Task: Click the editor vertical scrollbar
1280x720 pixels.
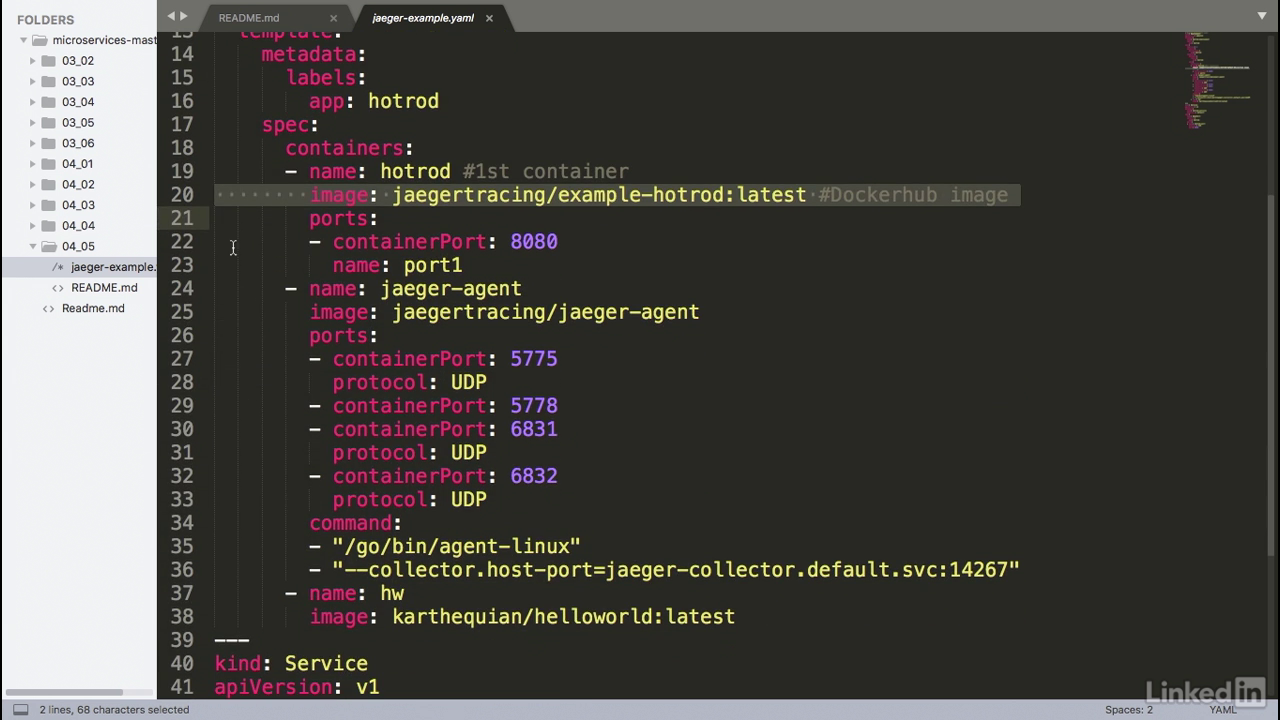Action: (1272, 375)
